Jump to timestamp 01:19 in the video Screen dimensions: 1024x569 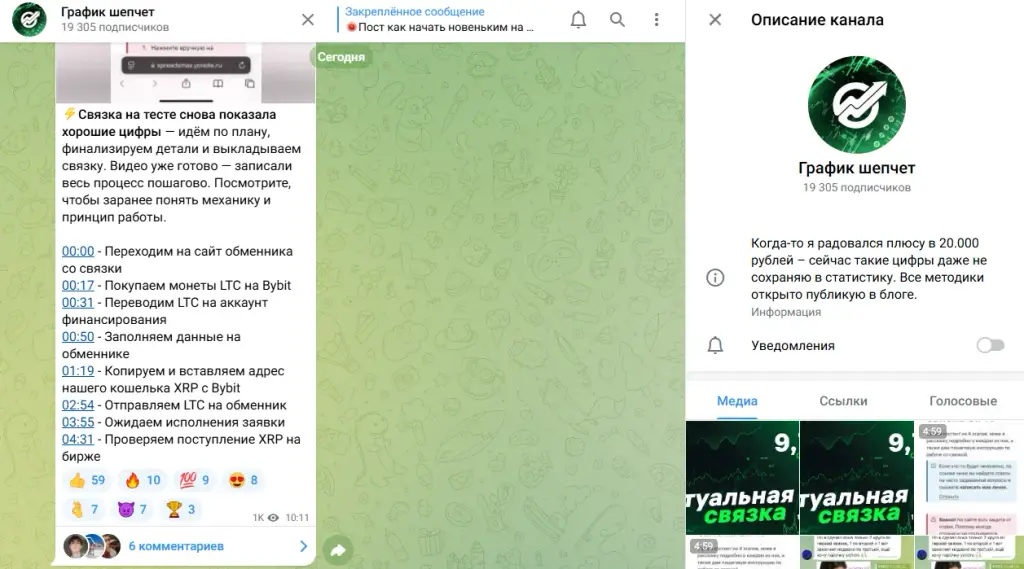(x=78, y=371)
